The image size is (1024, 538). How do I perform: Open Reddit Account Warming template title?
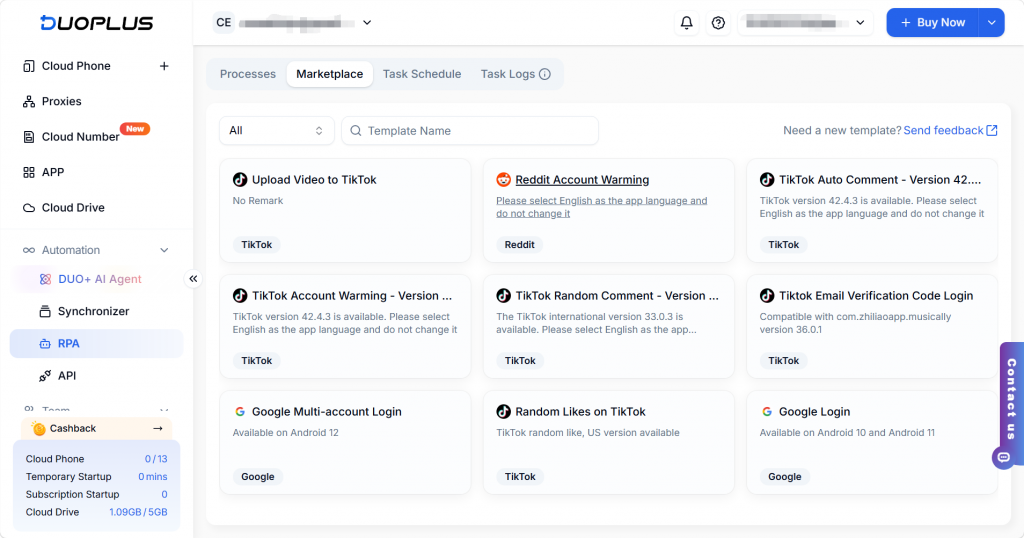582,180
